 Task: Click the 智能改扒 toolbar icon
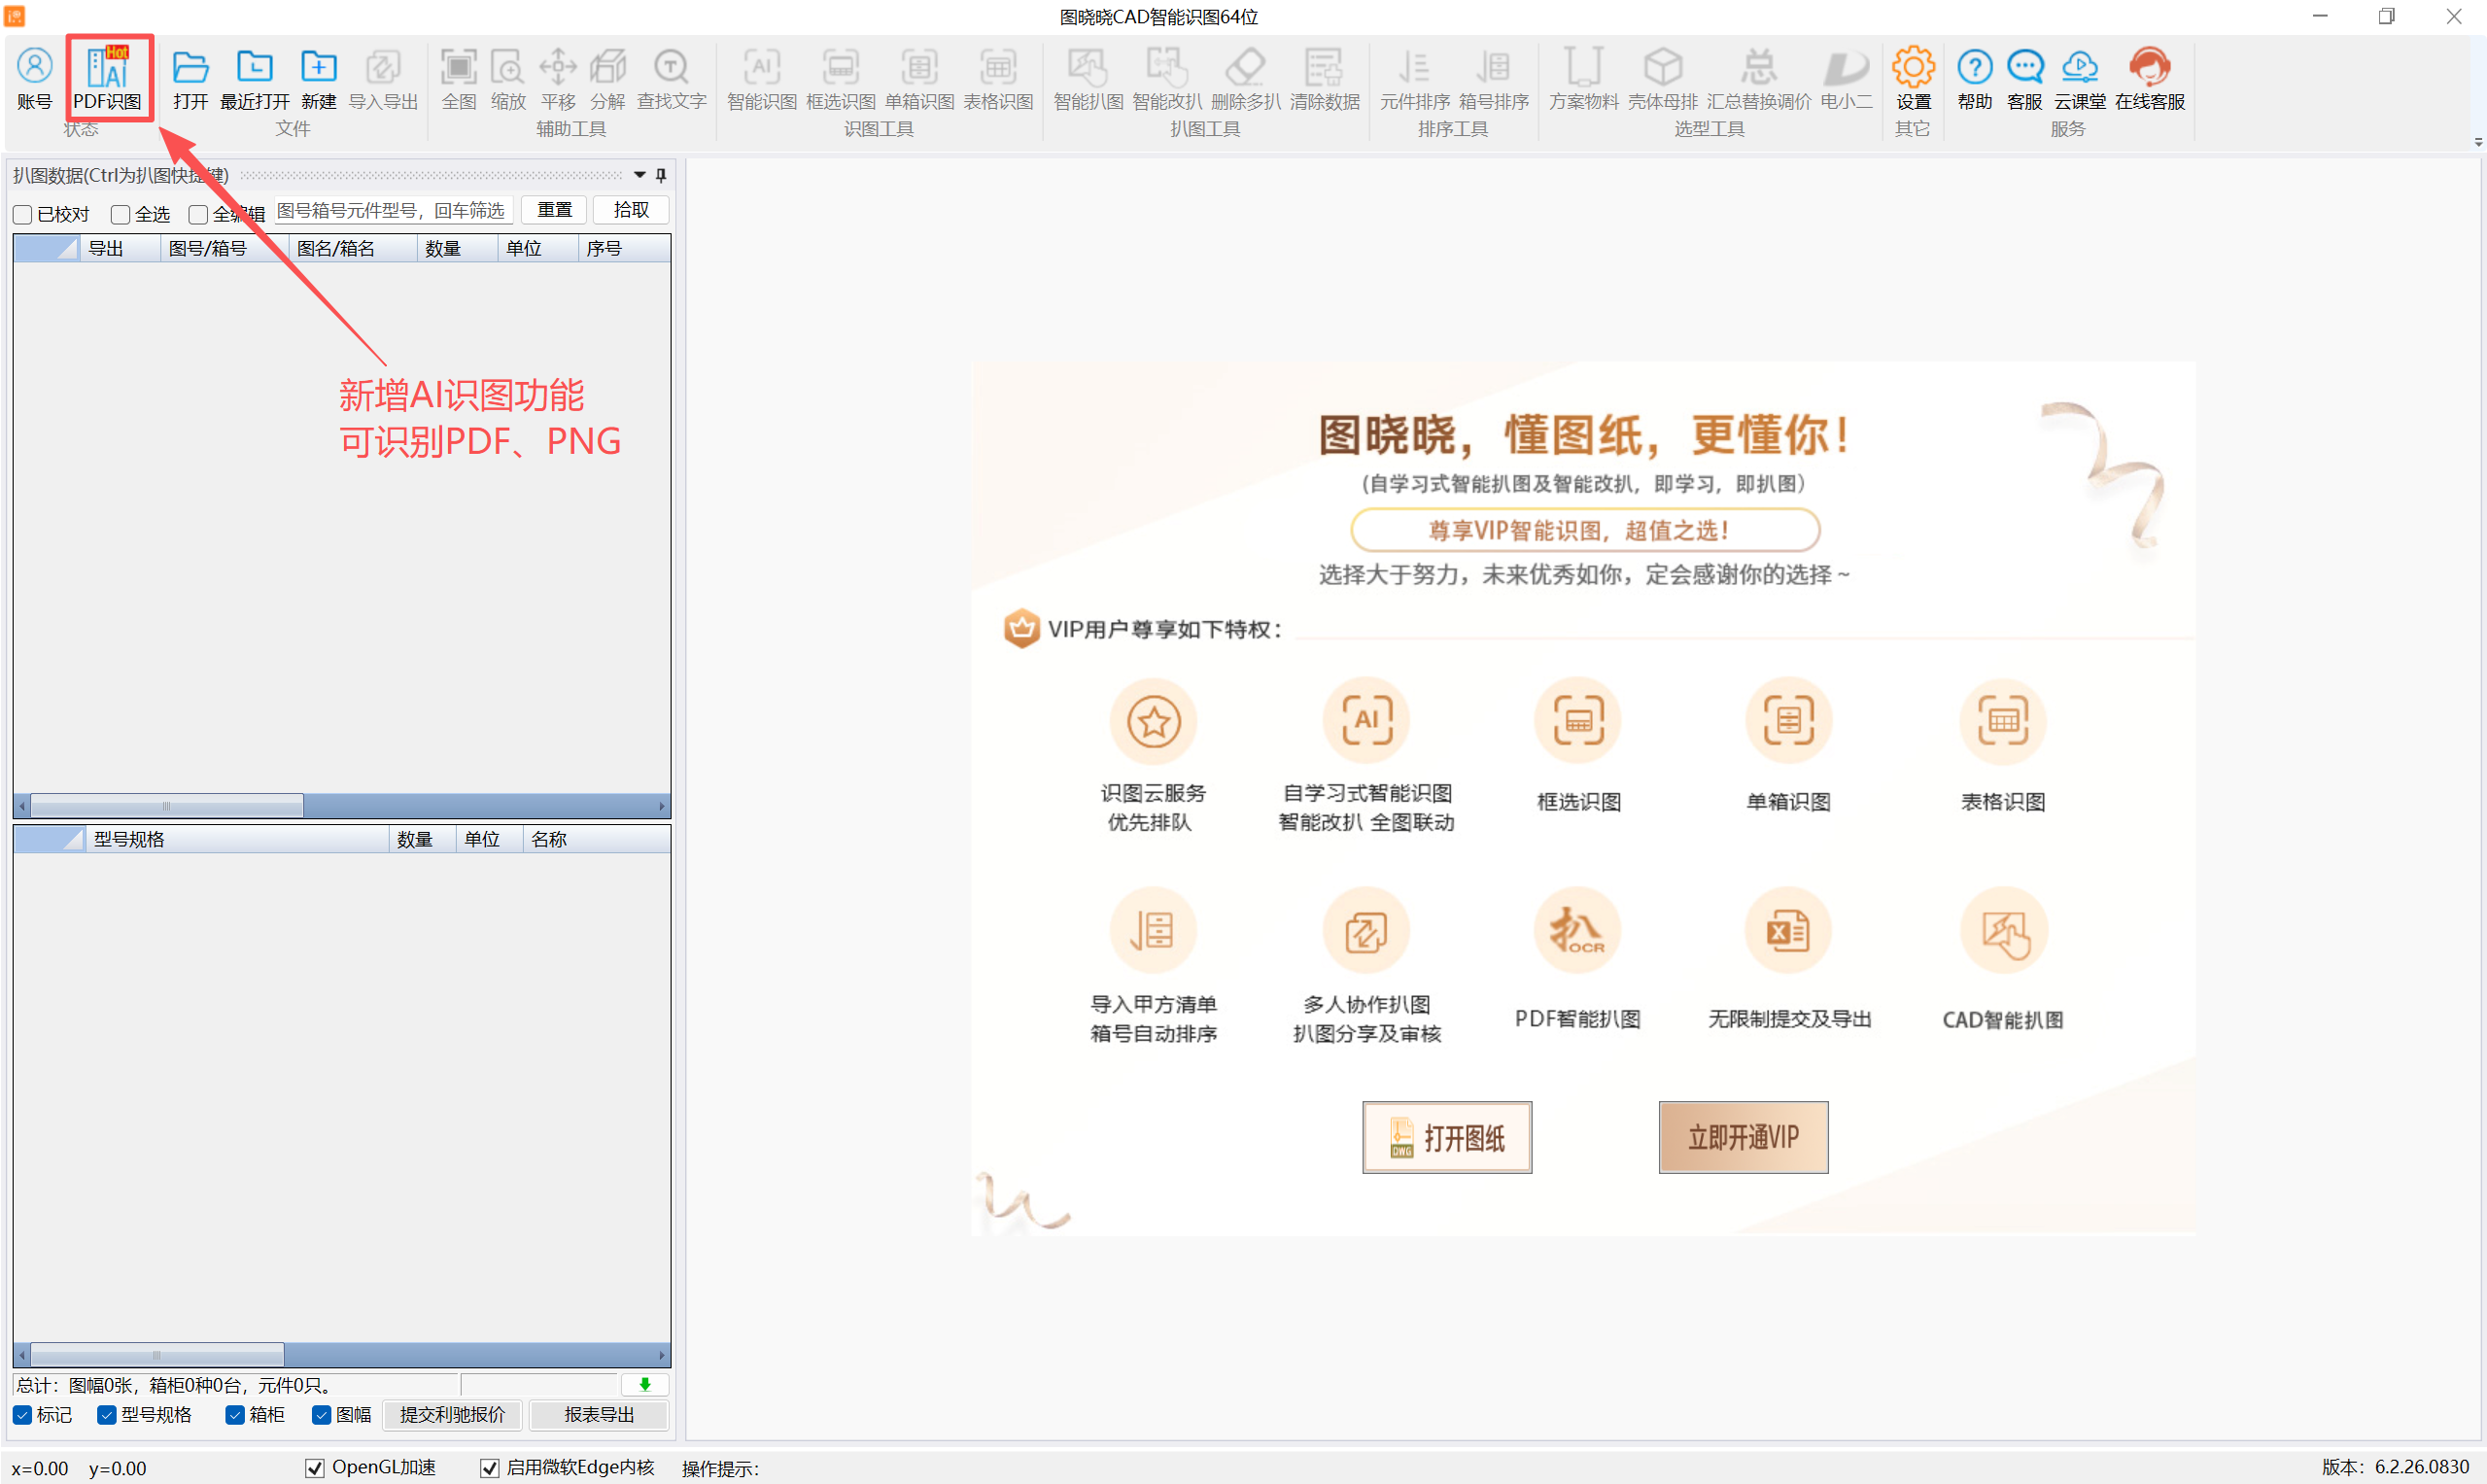point(1167,78)
